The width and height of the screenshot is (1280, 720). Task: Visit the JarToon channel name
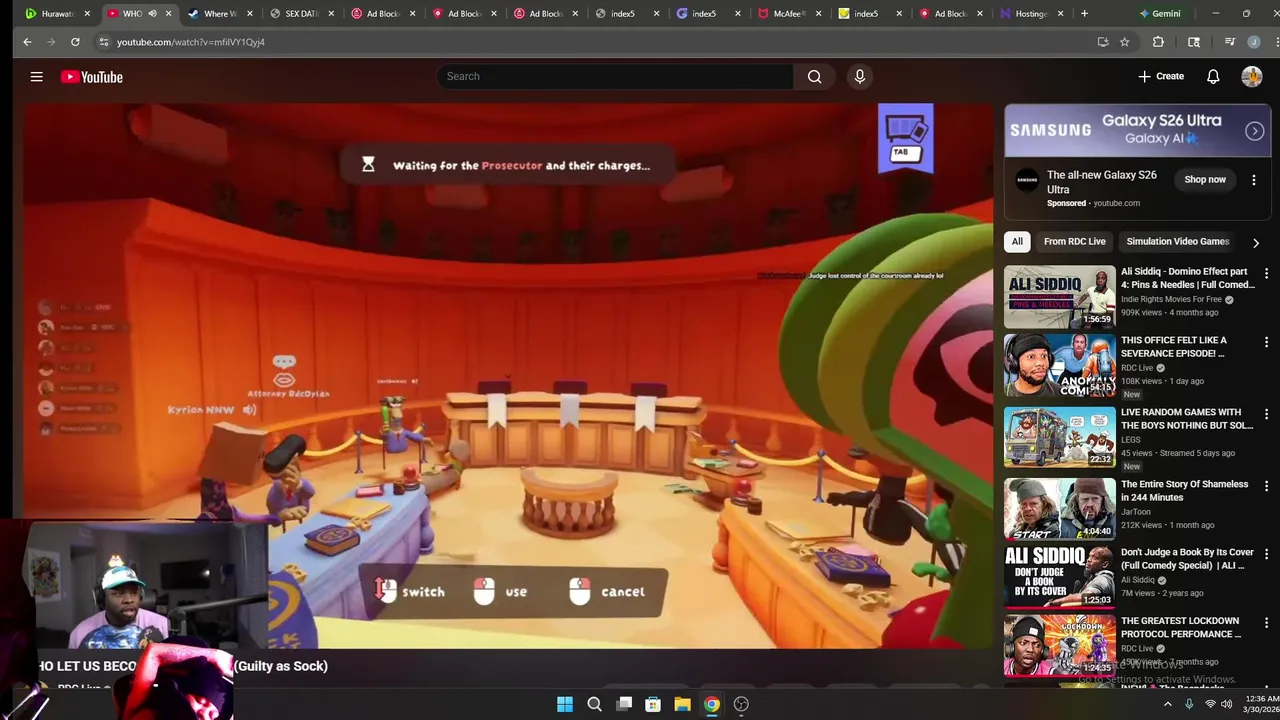click(x=1135, y=511)
